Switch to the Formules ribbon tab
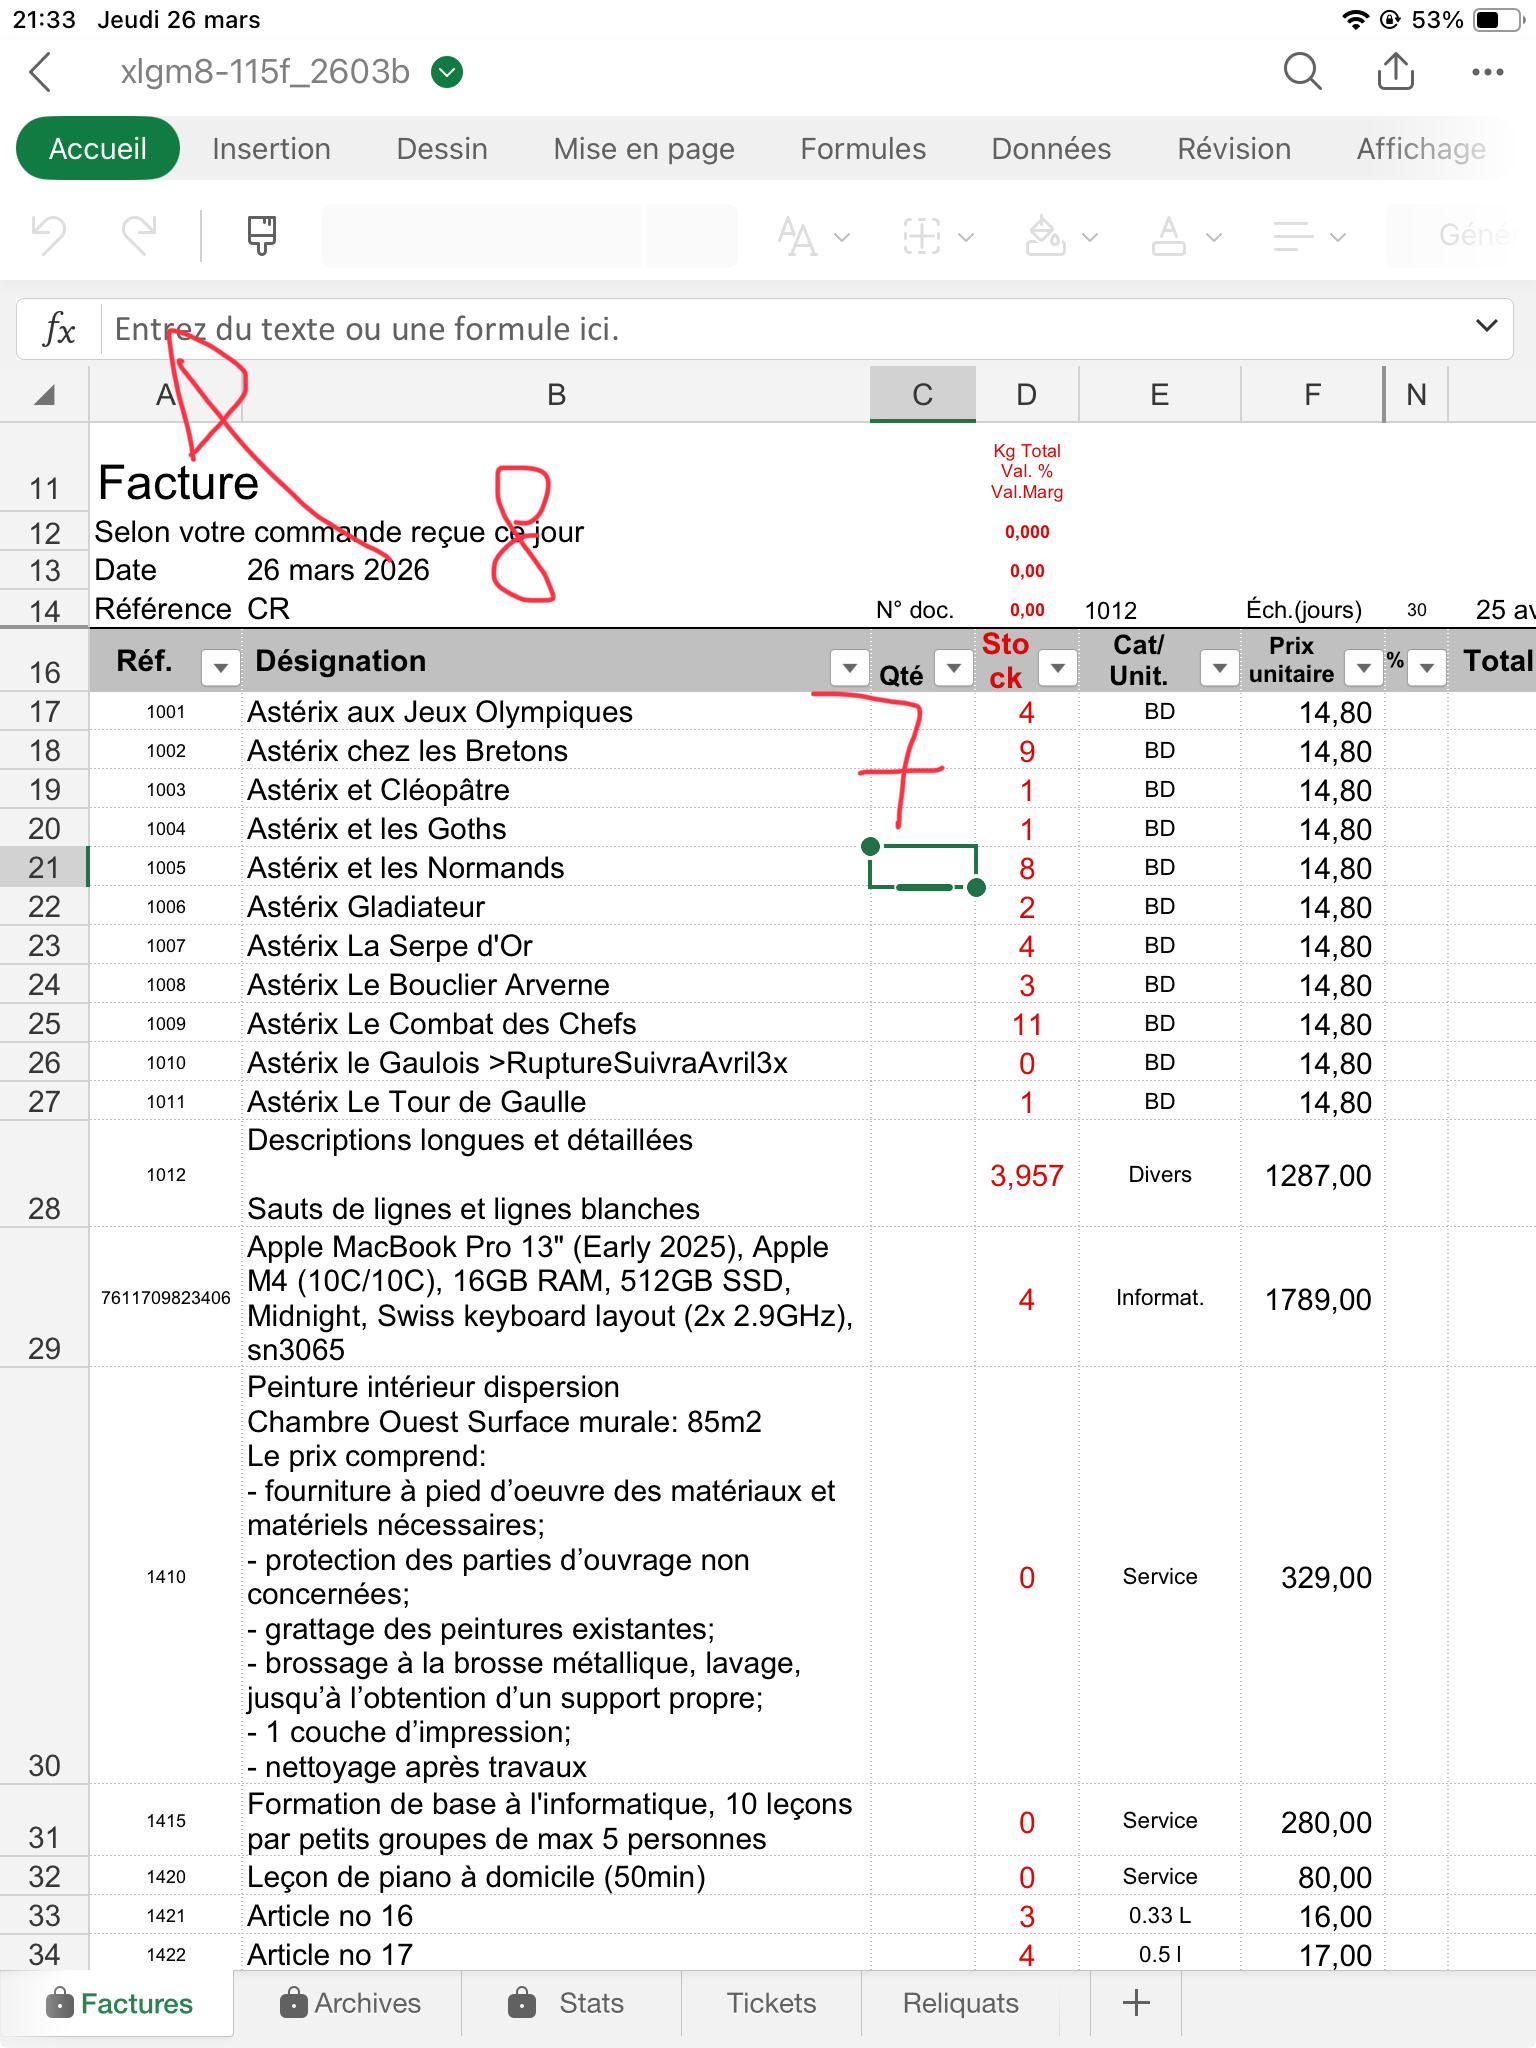 862,149
